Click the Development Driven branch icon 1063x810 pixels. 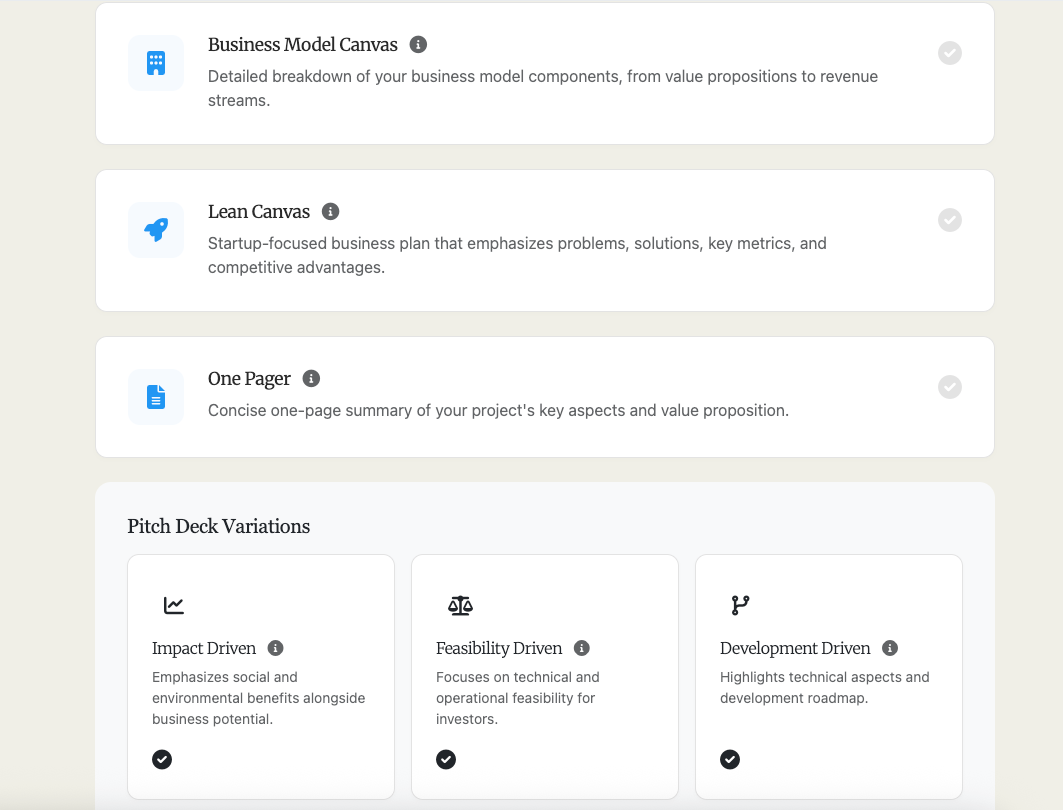click(x=740, y=605)
